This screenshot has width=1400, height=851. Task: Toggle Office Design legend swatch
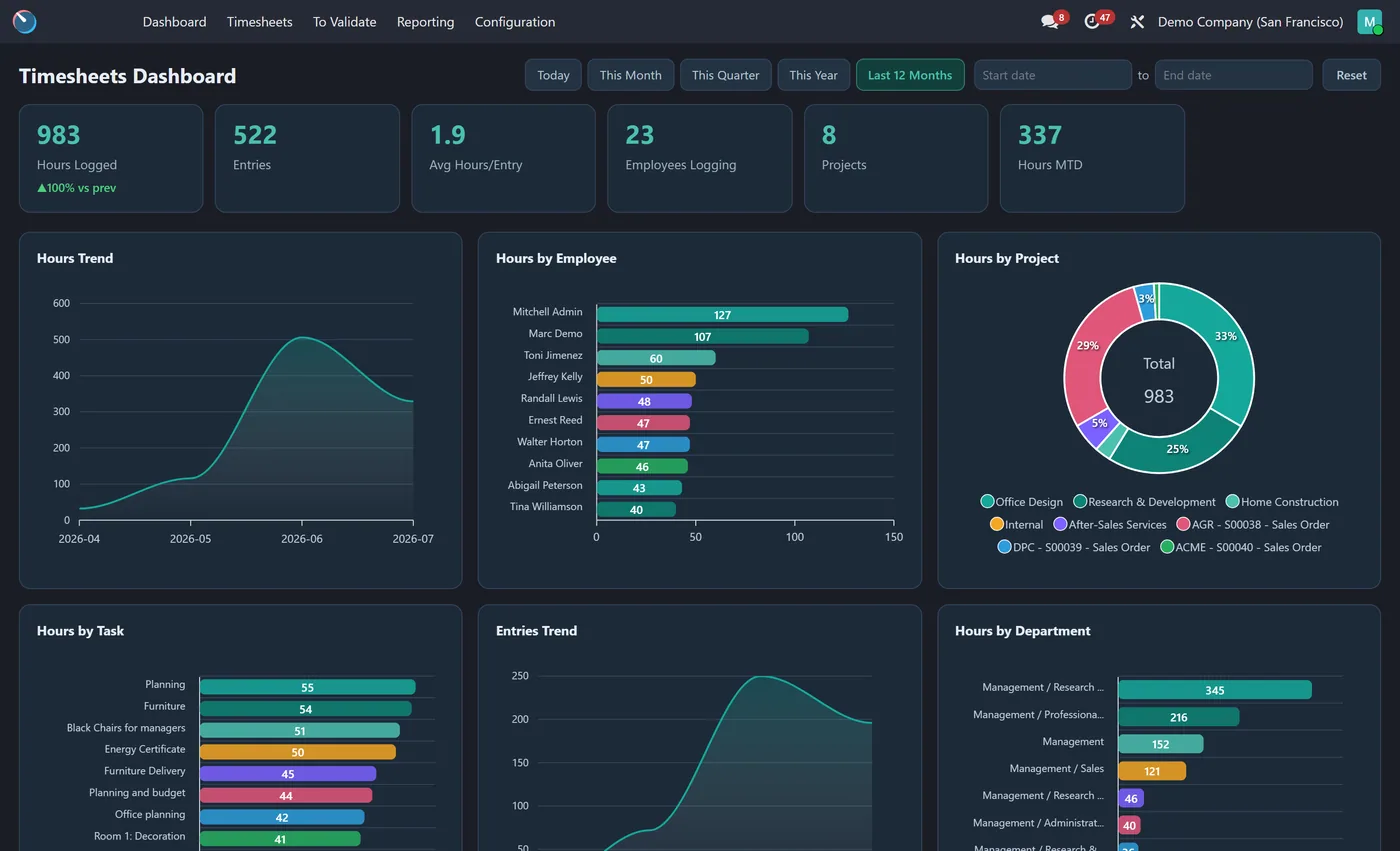(x=987, y=502)
